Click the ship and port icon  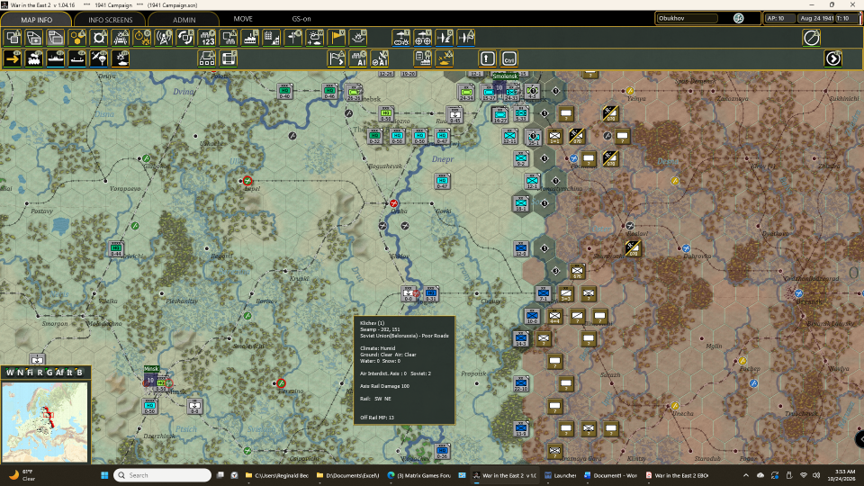pos(250,37)
